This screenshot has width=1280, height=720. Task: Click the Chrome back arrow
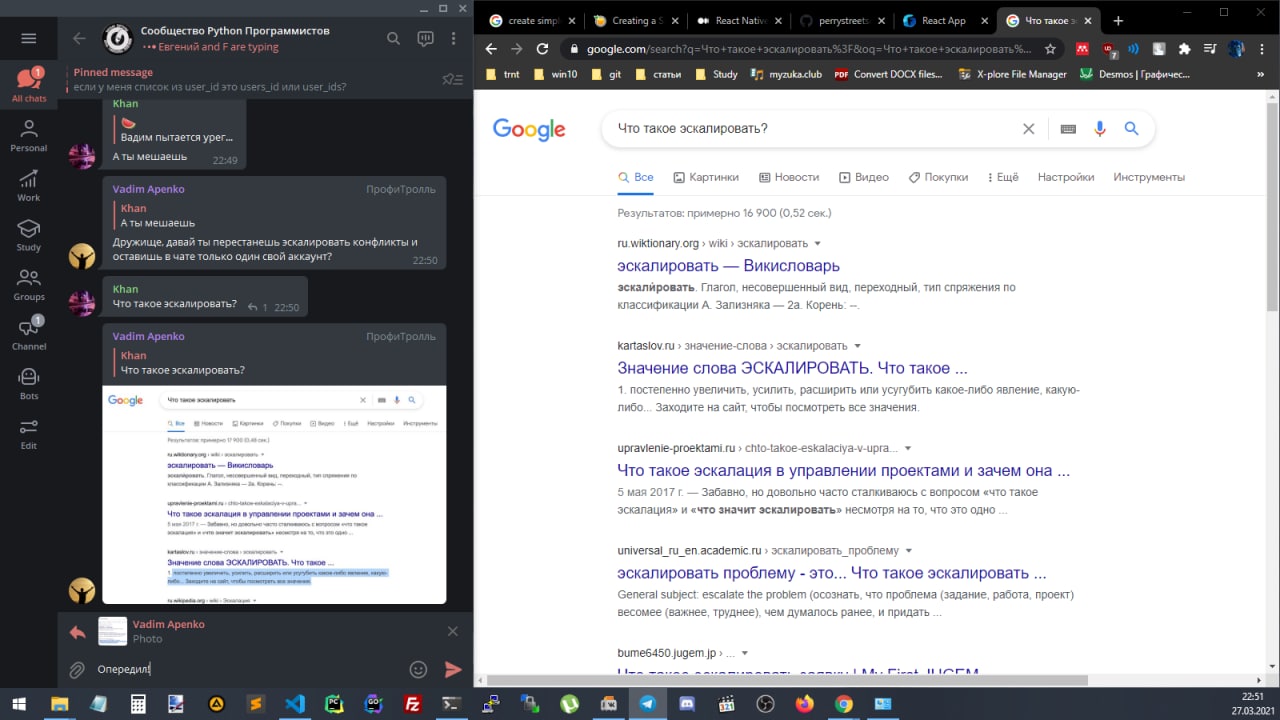click(491, 48)
